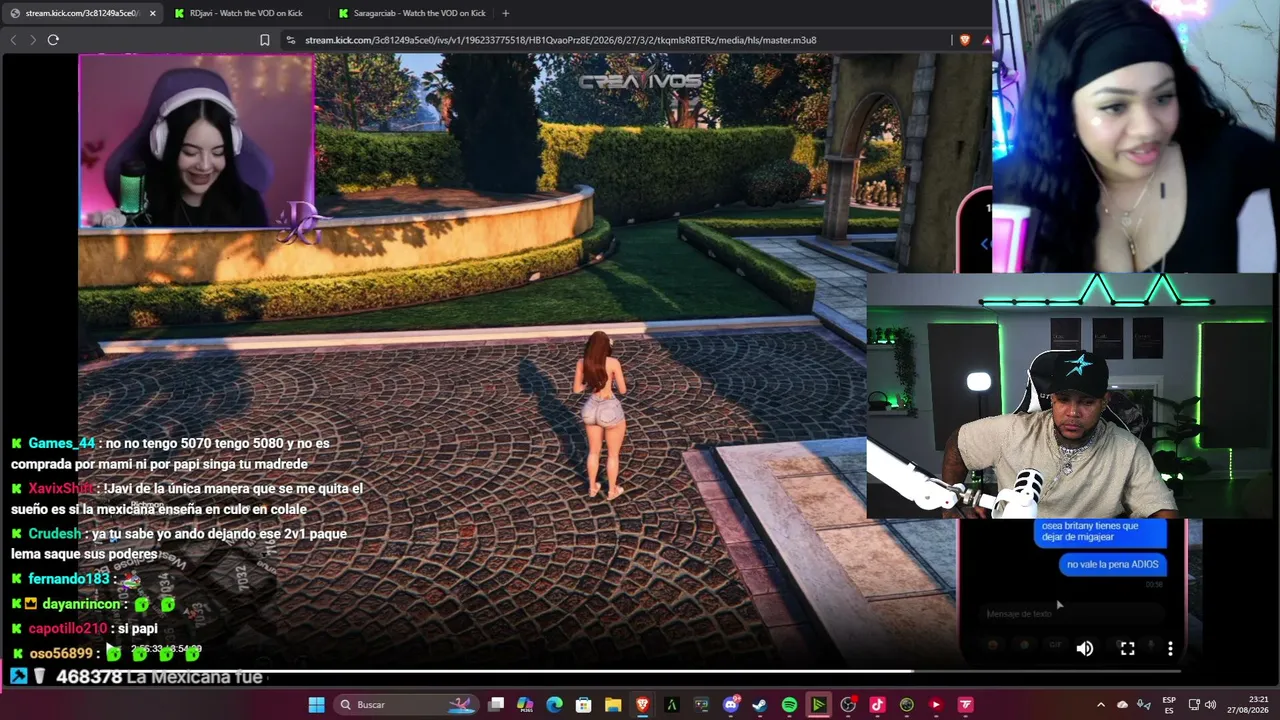Switch to Brave browser in the taskbar
The height and width of the screenshot is (720, 1280).
(x=643, y=705)
